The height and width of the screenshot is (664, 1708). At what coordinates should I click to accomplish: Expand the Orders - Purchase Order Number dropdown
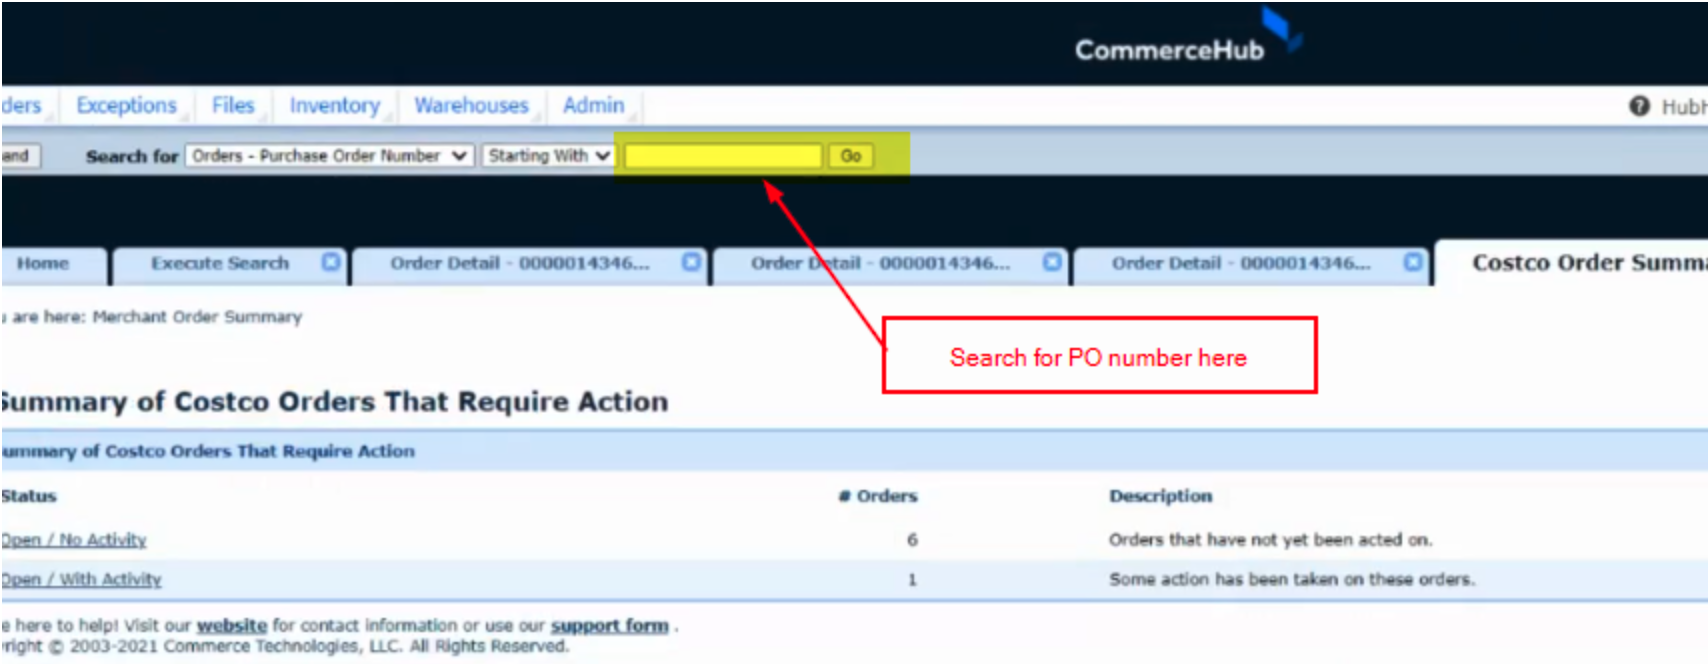click(329, 156)
